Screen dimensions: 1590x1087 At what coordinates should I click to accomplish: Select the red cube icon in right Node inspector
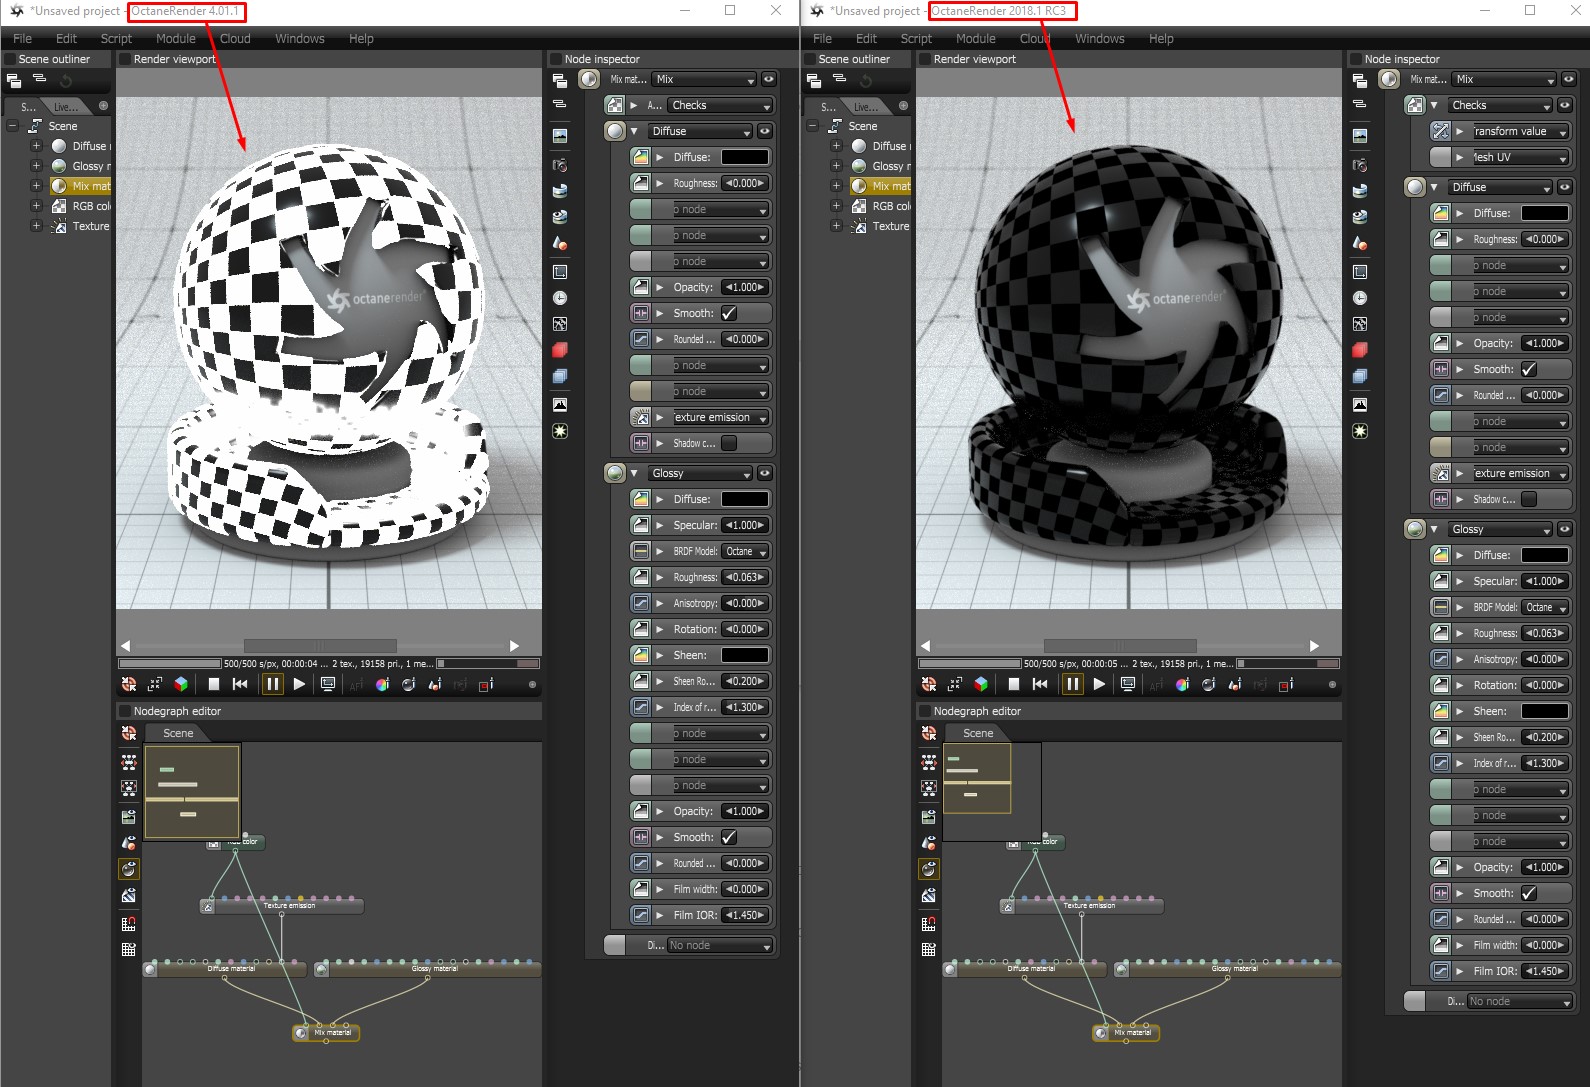pyautogui.click(x=1360, y=350)
